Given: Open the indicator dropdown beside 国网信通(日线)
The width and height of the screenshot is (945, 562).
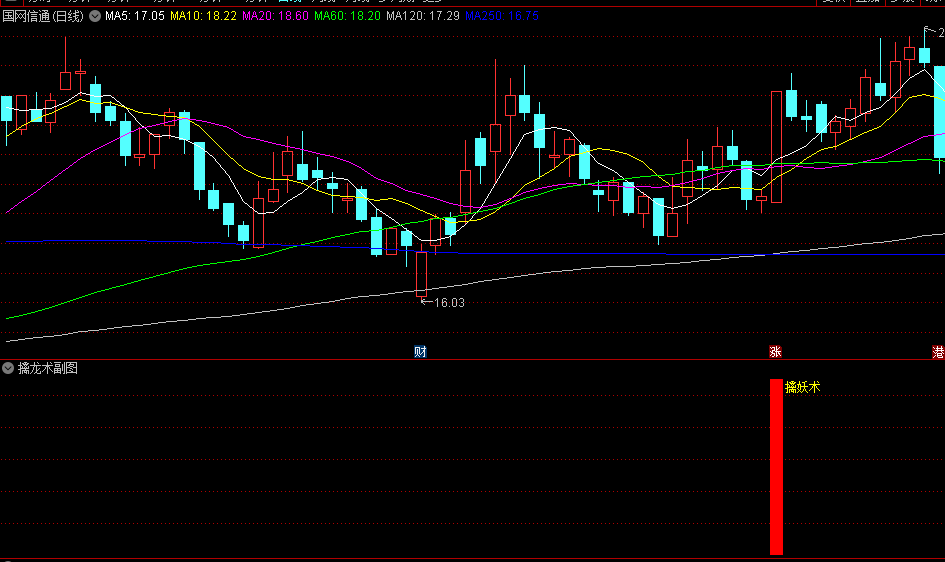Looking at the screenshot, I should pos(95,16).
